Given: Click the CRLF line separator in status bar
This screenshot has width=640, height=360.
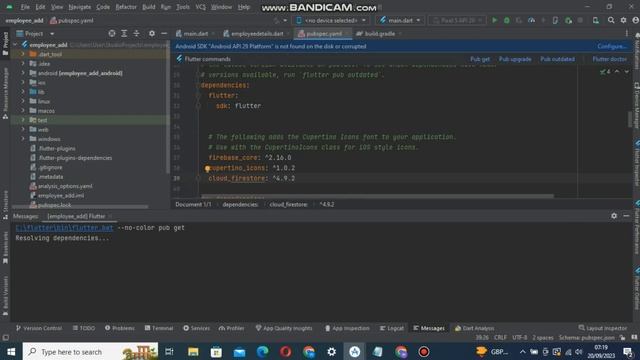Looking at the screenshot, I should [x=500, y=338].
